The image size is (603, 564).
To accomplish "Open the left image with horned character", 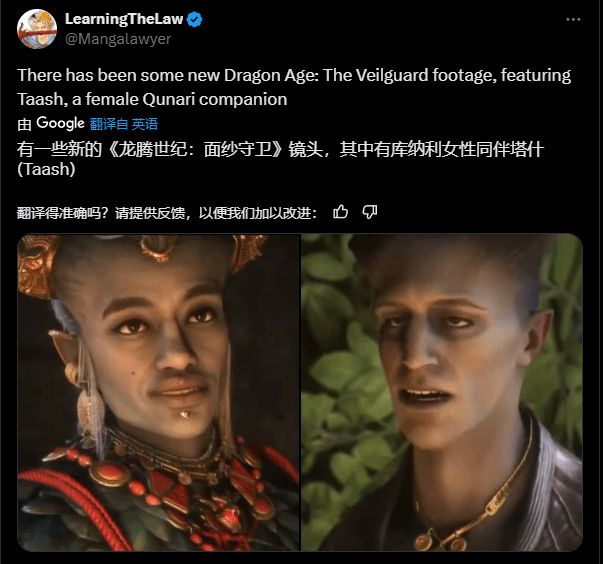I will (x=158, y=393).
